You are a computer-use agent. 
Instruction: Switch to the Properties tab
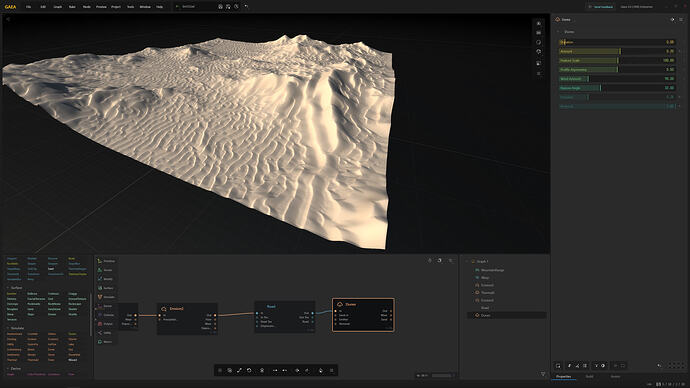pos(563,377)
